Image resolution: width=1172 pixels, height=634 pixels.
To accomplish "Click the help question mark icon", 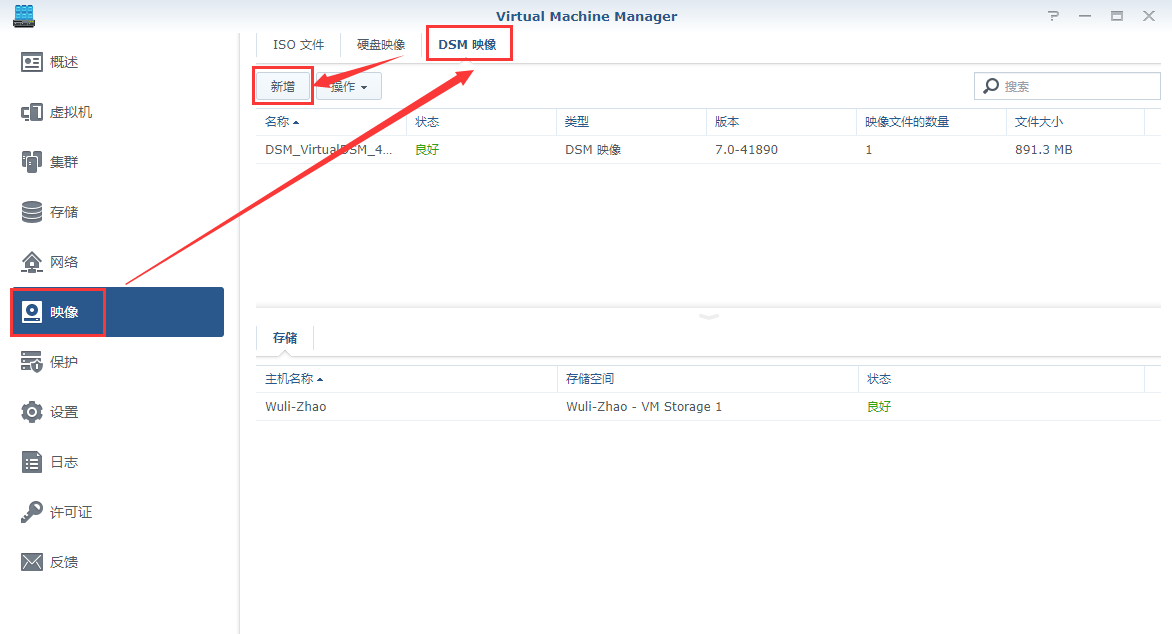I will point(1053,16).
